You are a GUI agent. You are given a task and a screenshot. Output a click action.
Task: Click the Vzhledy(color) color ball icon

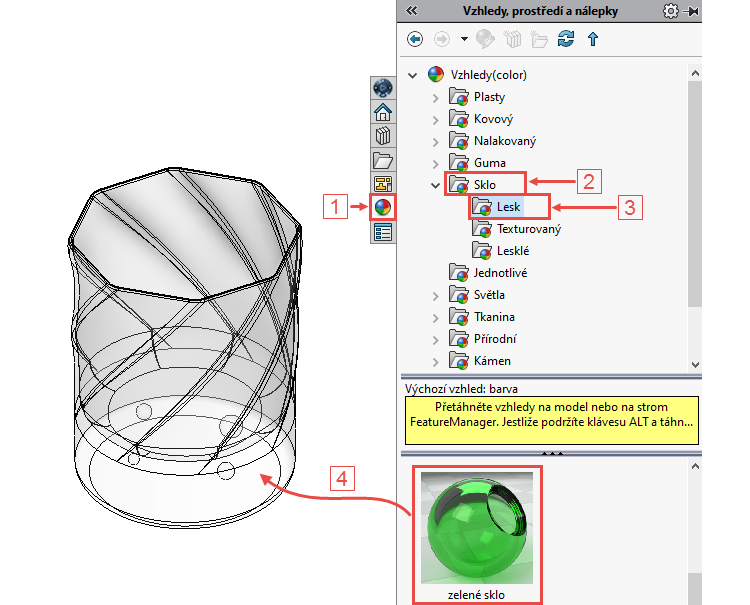pos(436,75)
